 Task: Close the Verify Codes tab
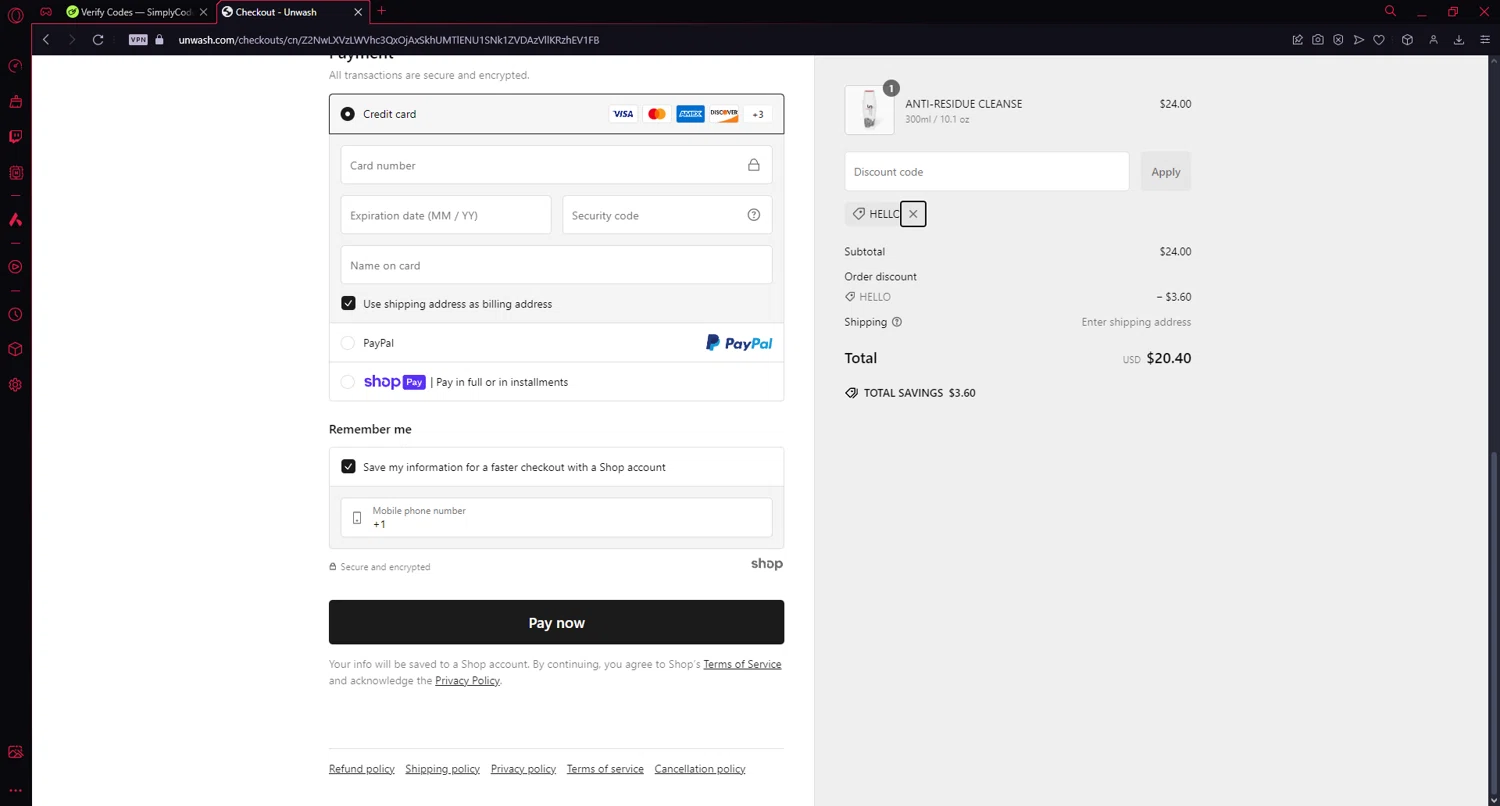pyautogui.click(x=204, y=12)
